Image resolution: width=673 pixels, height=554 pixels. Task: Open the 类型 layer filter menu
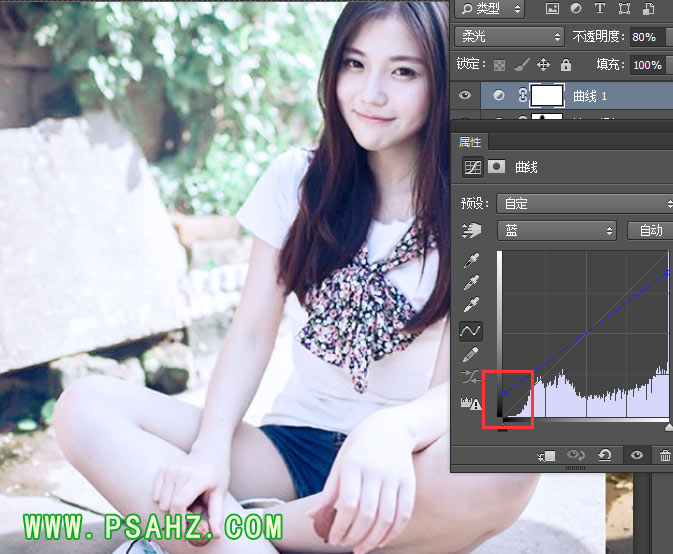(488, 9)
